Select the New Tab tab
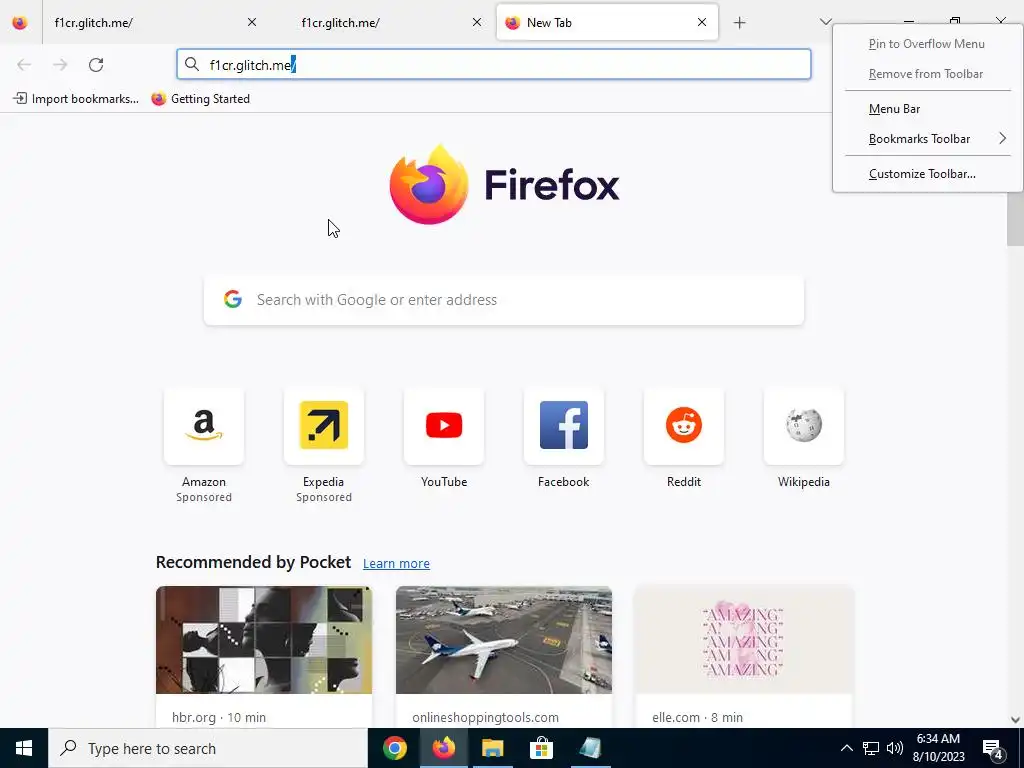 607,23
